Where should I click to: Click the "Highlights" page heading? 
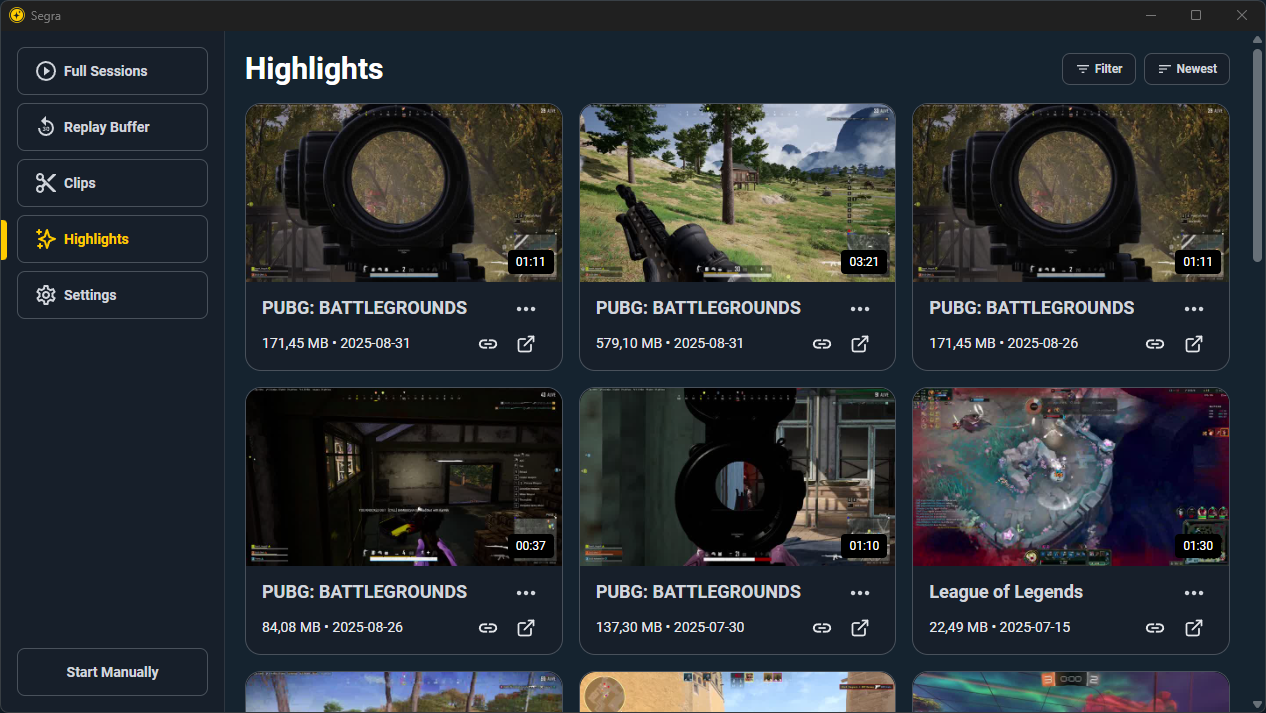pyautogui.click(x=314, y=69)
